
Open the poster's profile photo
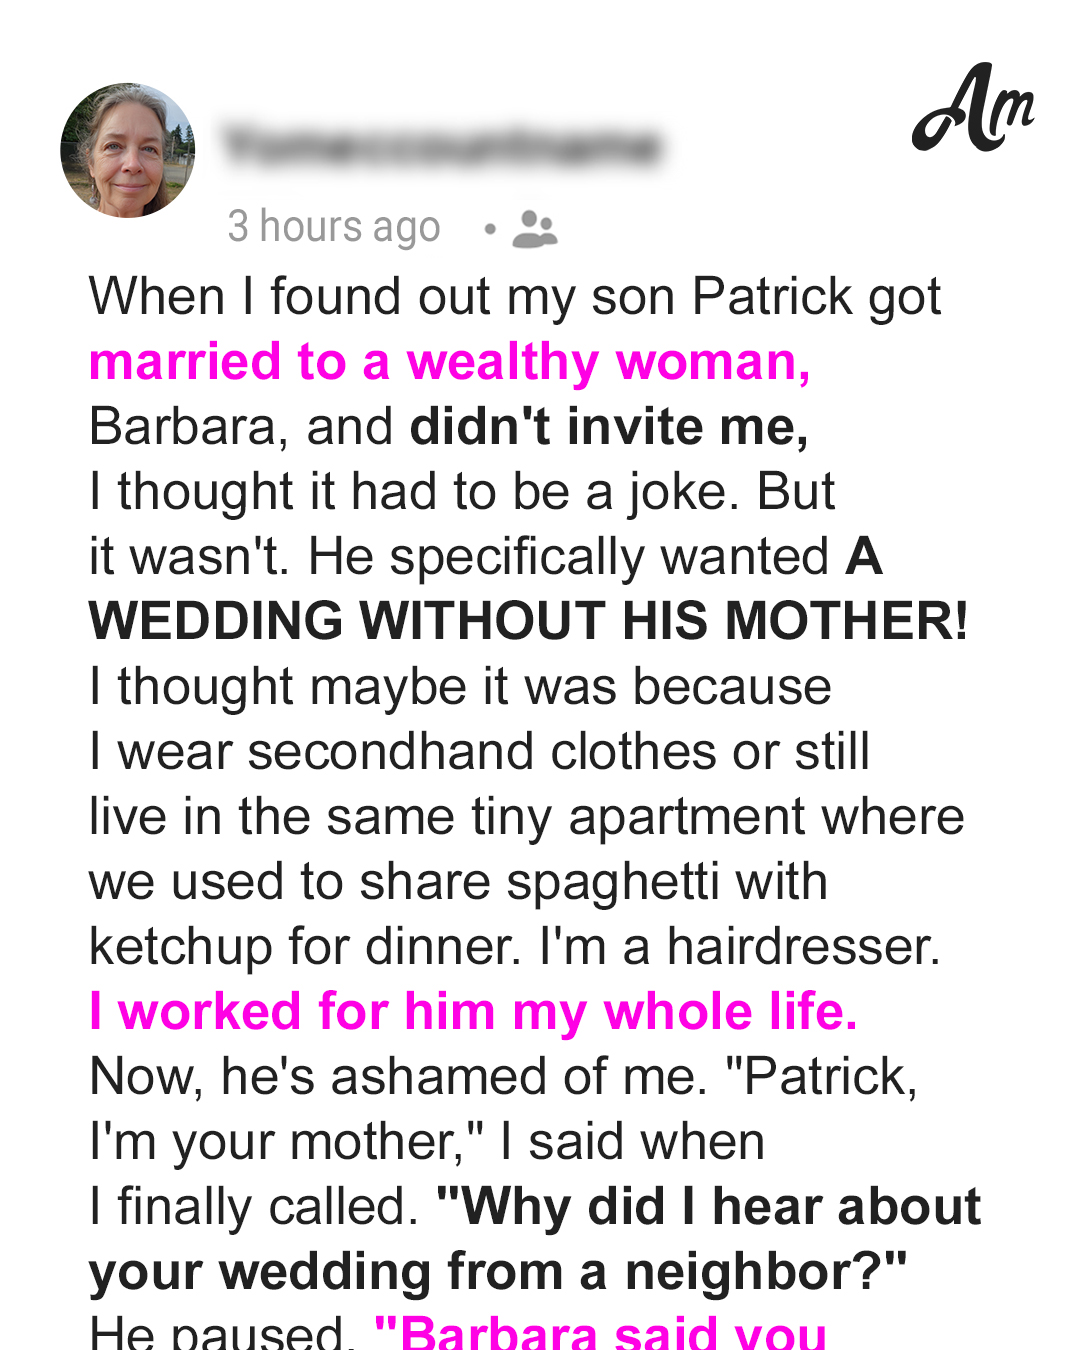[127, 150]
